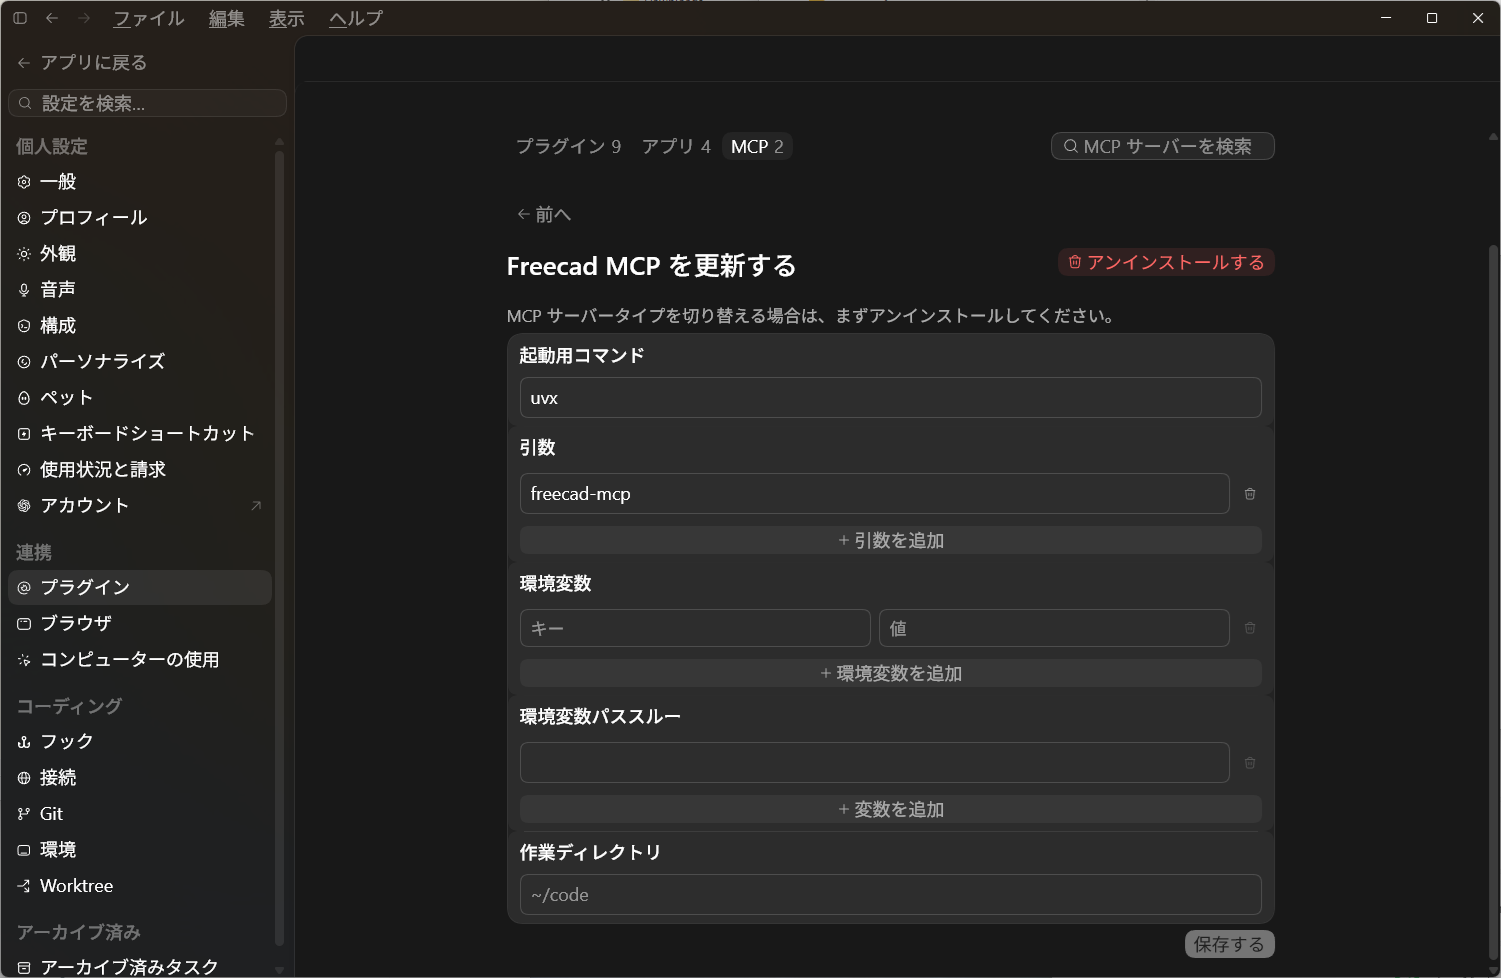Switch to the アプリ 4 tab

(x=676, y=146)
